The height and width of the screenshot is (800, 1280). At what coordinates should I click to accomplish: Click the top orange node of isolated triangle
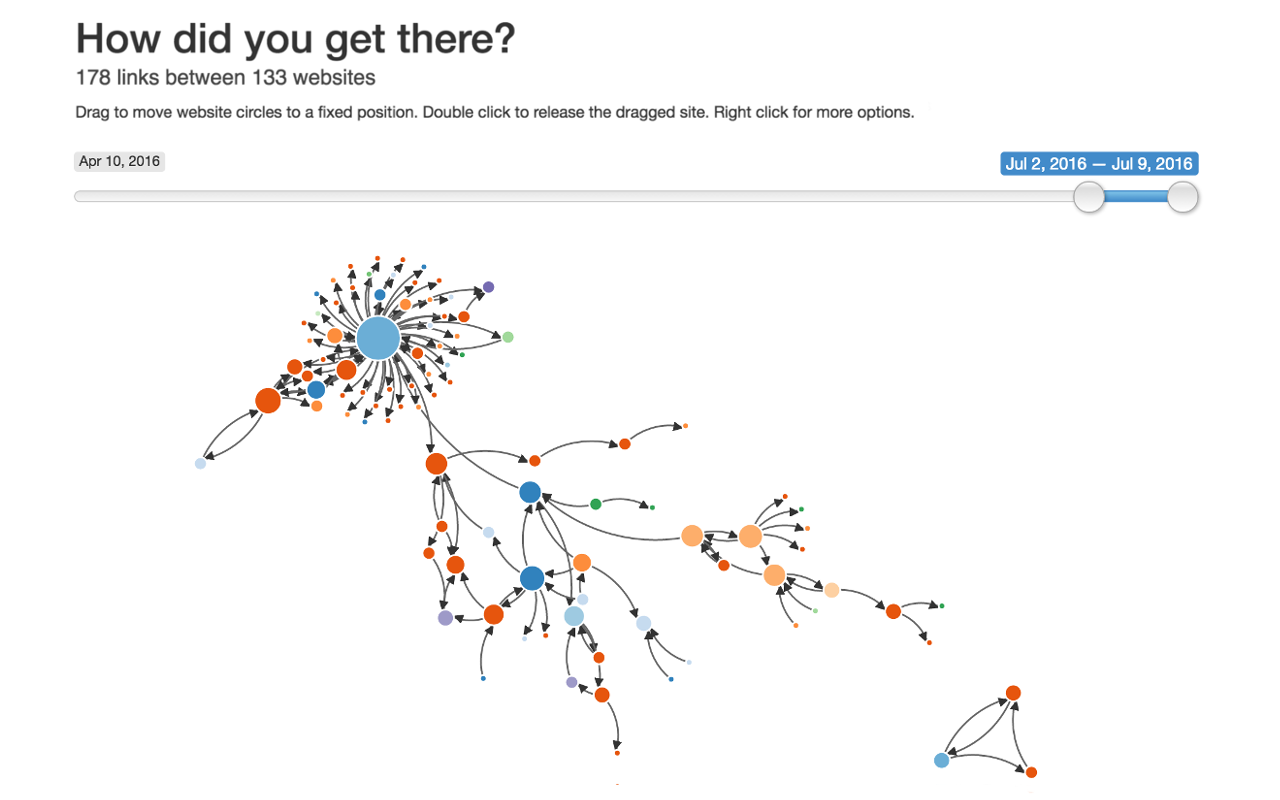1013,692
